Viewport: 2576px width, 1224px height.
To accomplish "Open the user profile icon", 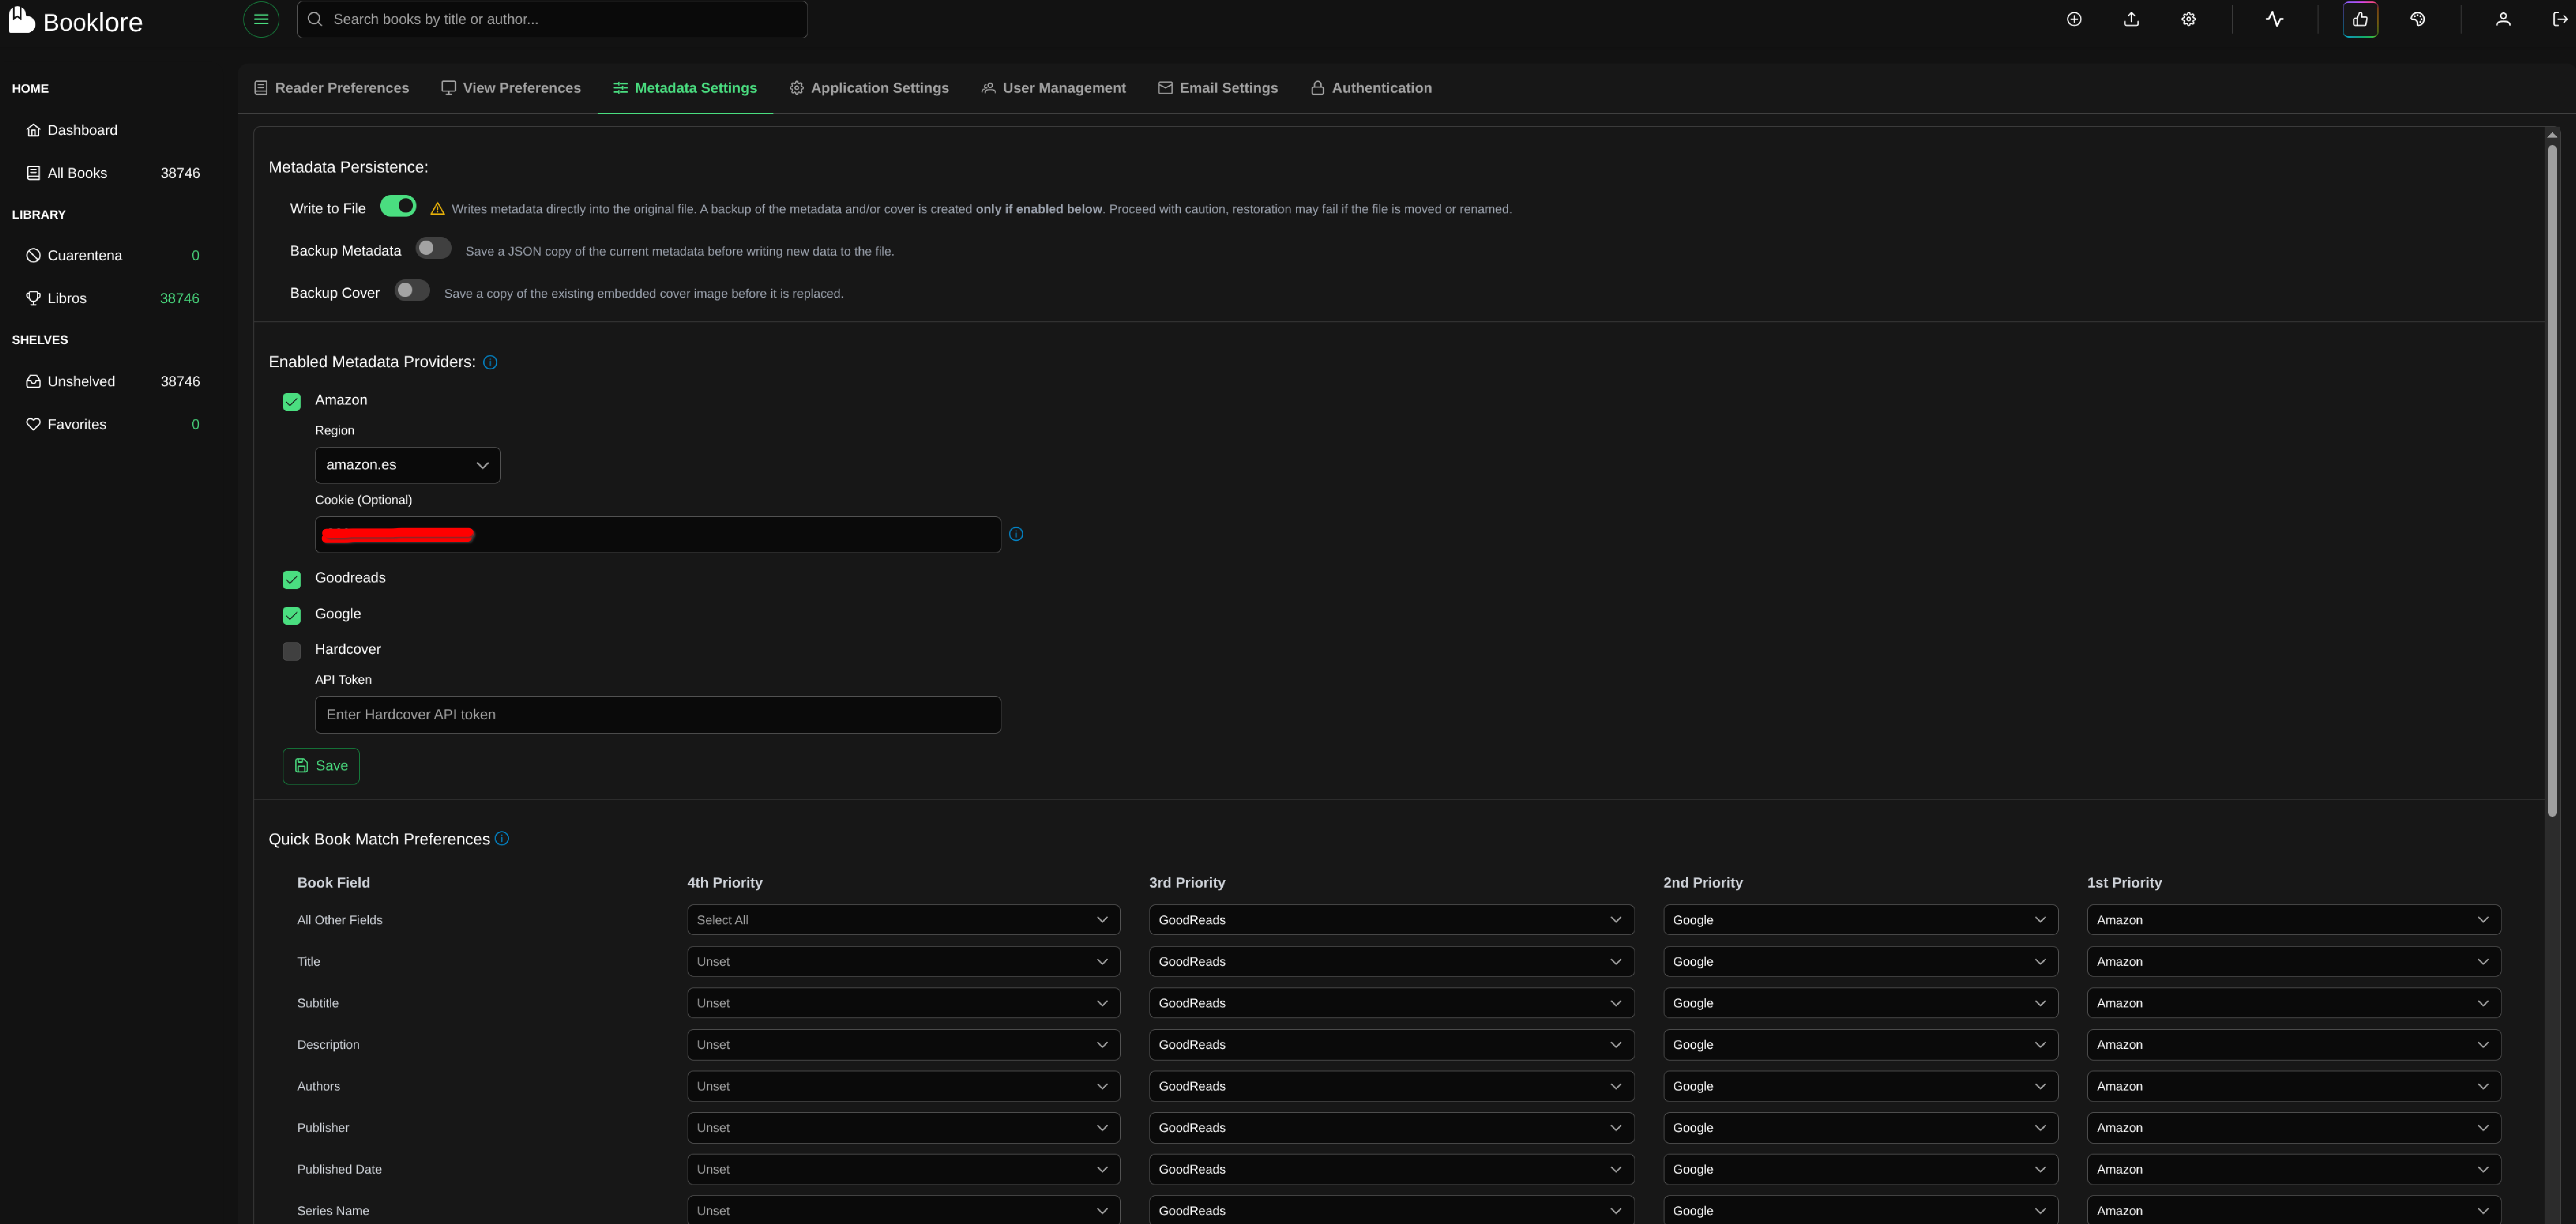I will 2503,19.
